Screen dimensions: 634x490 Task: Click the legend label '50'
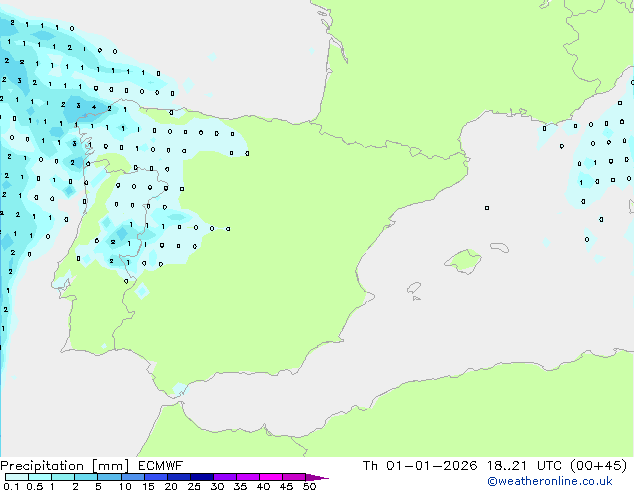[x=309, y=486]
